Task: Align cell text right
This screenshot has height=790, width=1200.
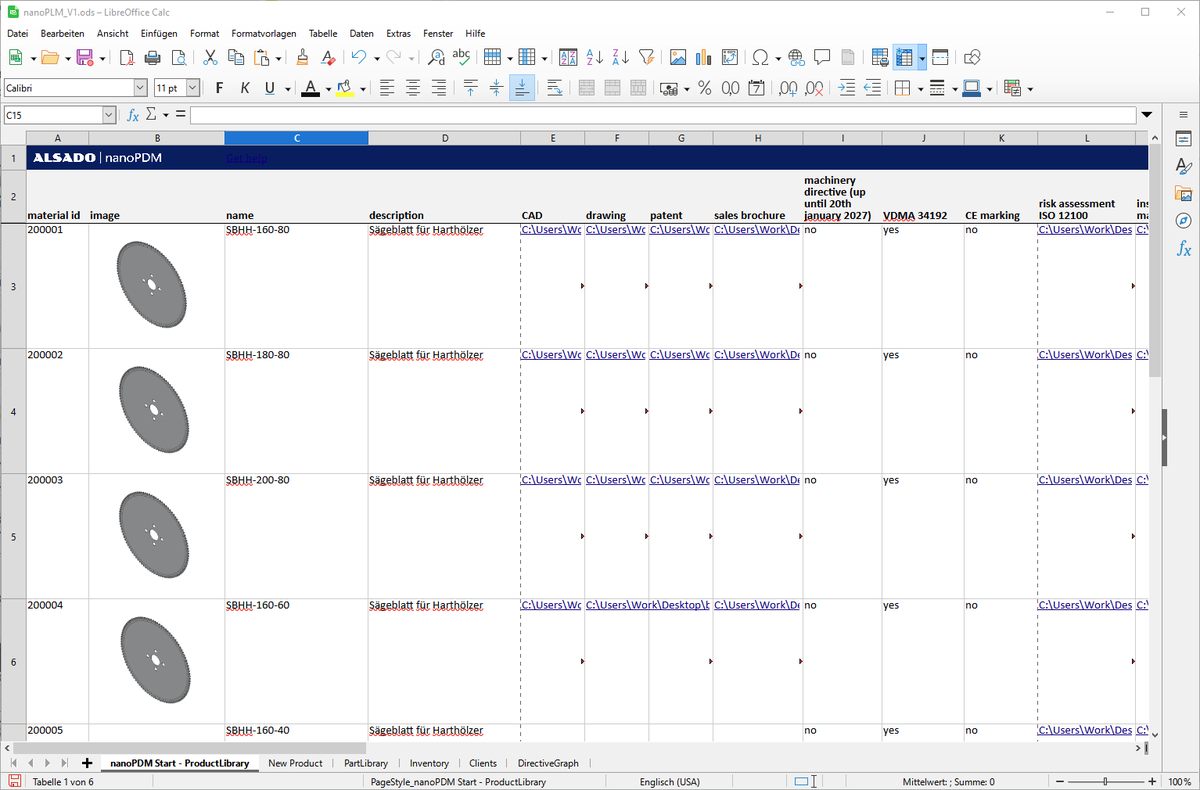Action: 438,88
